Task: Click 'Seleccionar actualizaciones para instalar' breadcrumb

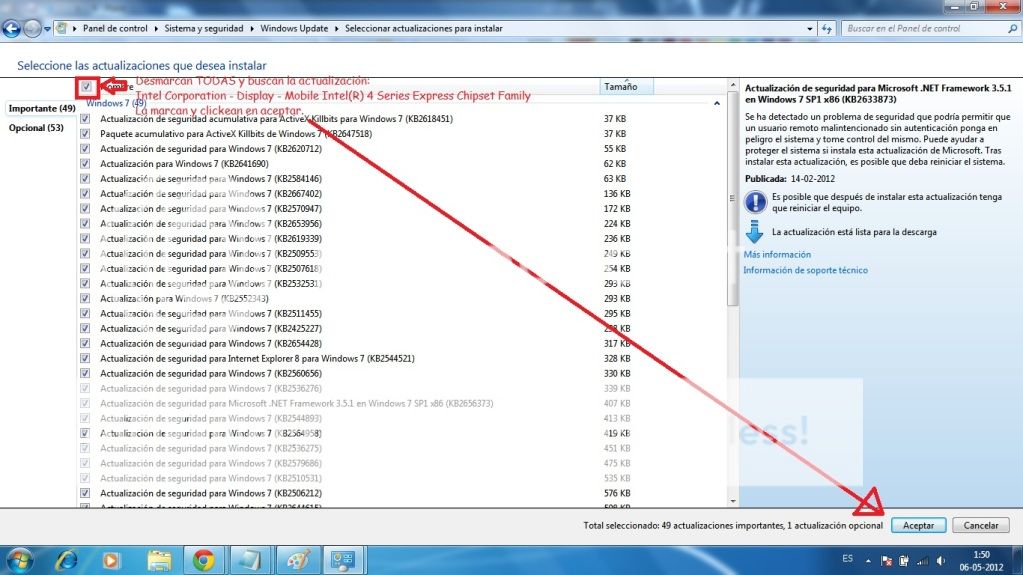Action: 423,29
